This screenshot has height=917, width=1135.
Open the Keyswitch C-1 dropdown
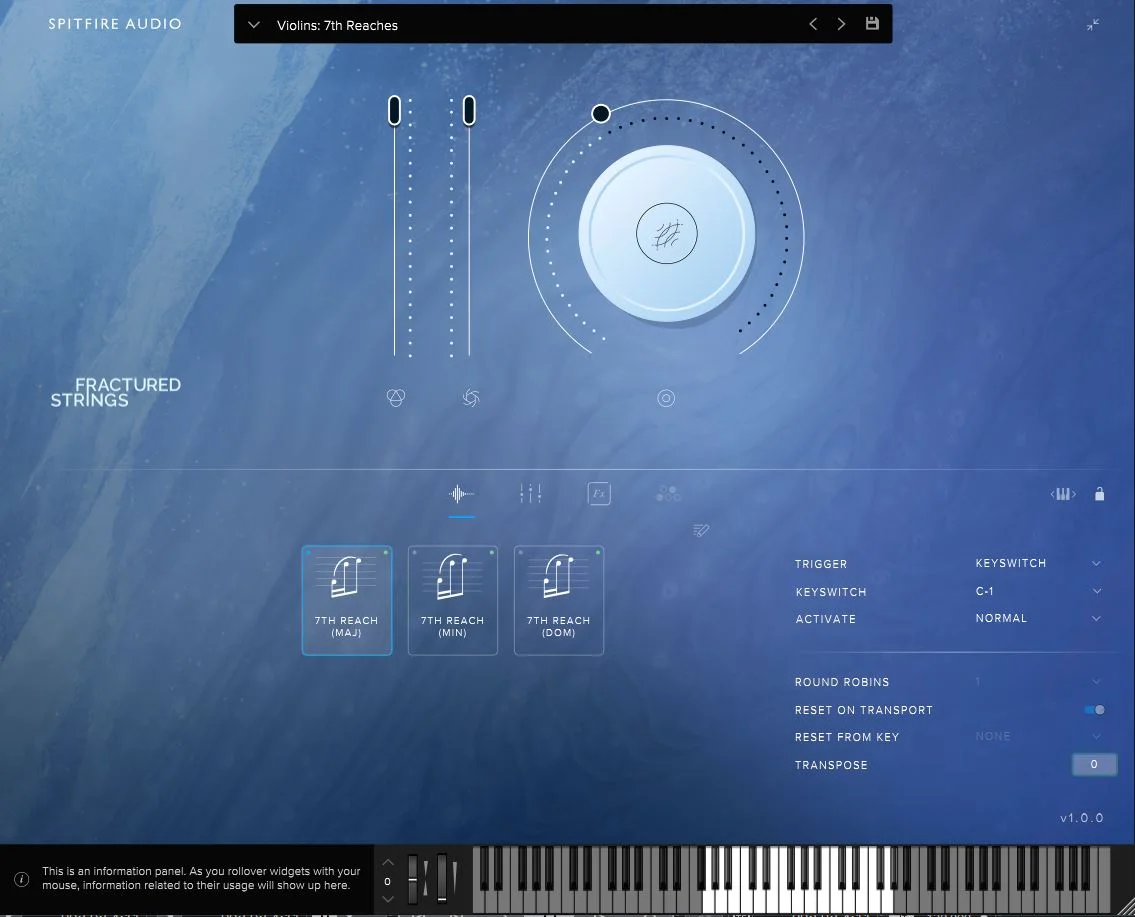[1038, 591]
